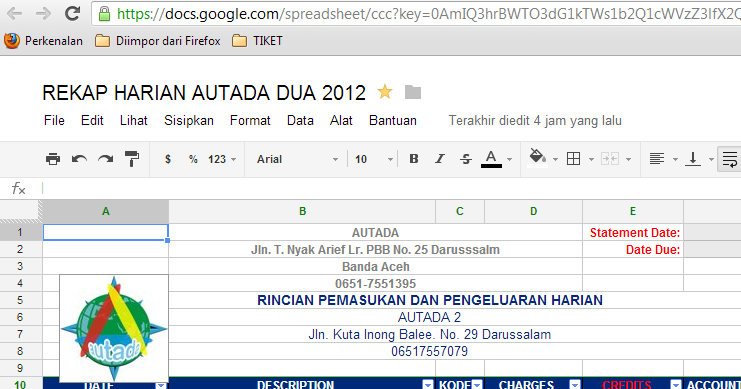The image size is (741, 389).
Task: Open horizontal align options
Action: click(x=656, y=159)
